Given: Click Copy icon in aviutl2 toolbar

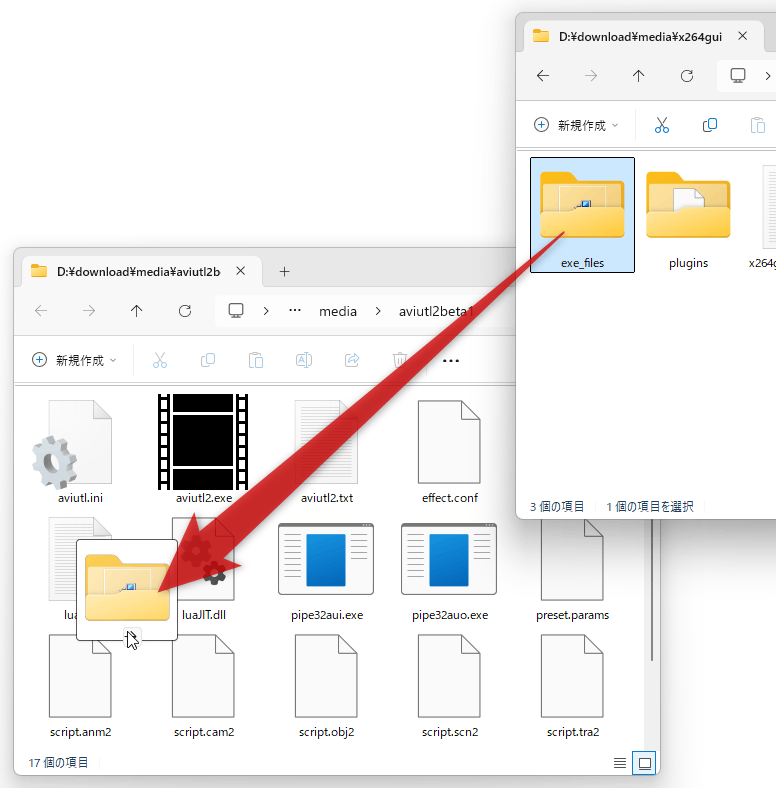Looking at the screenshot, I should coord(208,360).
